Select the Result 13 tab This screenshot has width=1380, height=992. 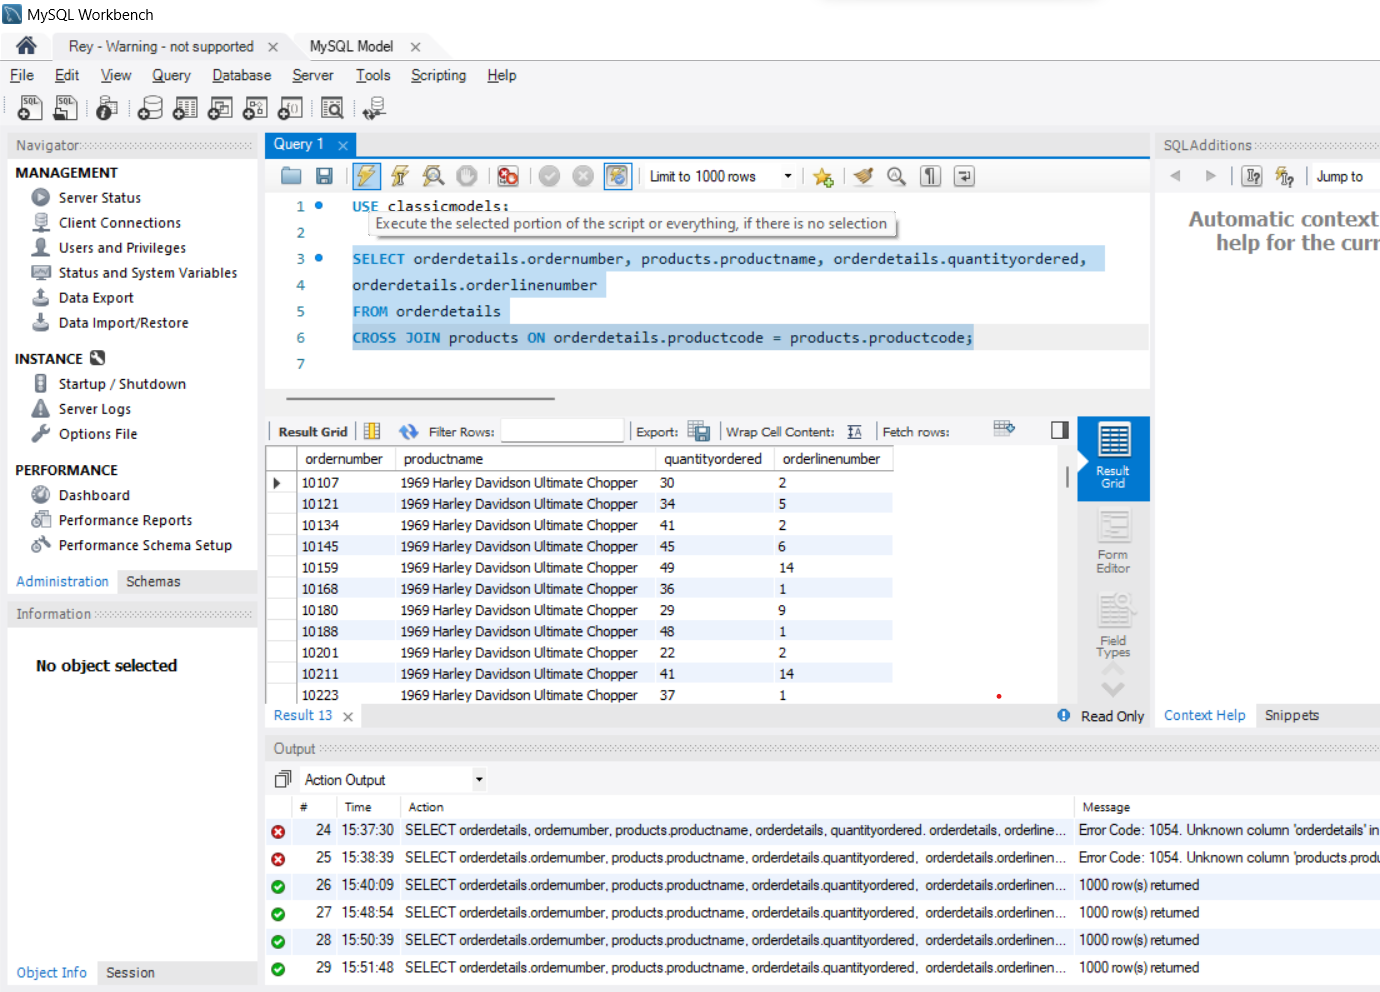[303, 715]
